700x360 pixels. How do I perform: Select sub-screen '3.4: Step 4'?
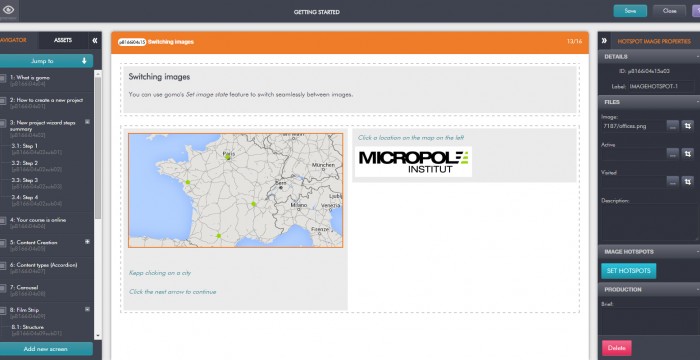click(x=25, y=197)
